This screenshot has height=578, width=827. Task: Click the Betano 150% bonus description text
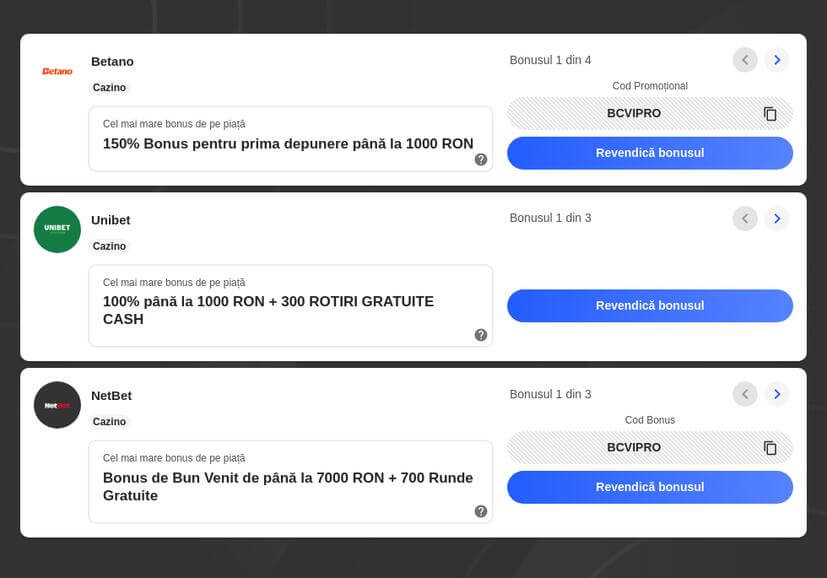tap(288, 144)
